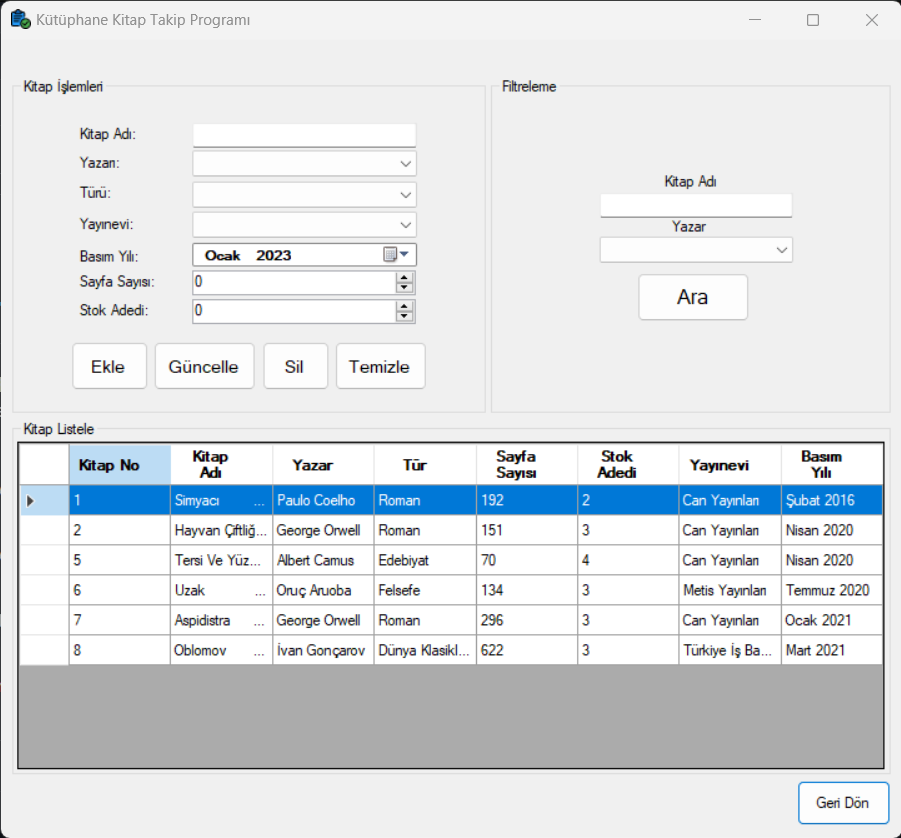Click the app icon in the title bar

tap(21, 20)
